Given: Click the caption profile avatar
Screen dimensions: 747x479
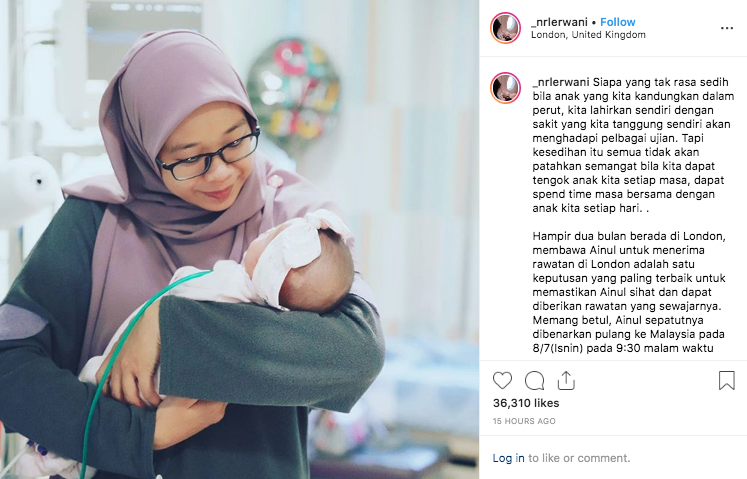Looking at the screenshot, I should [x=505, y=88].
